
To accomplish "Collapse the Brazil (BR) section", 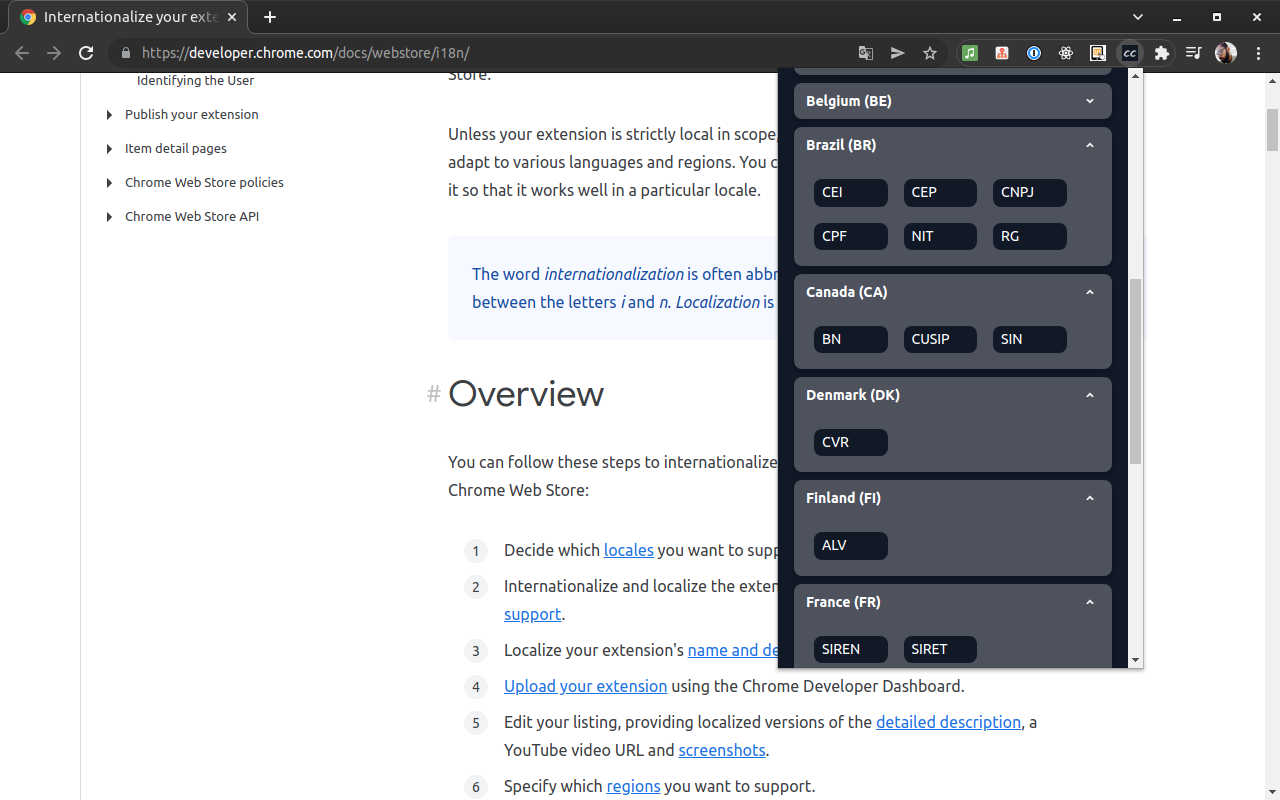I will pos(1090,145).
